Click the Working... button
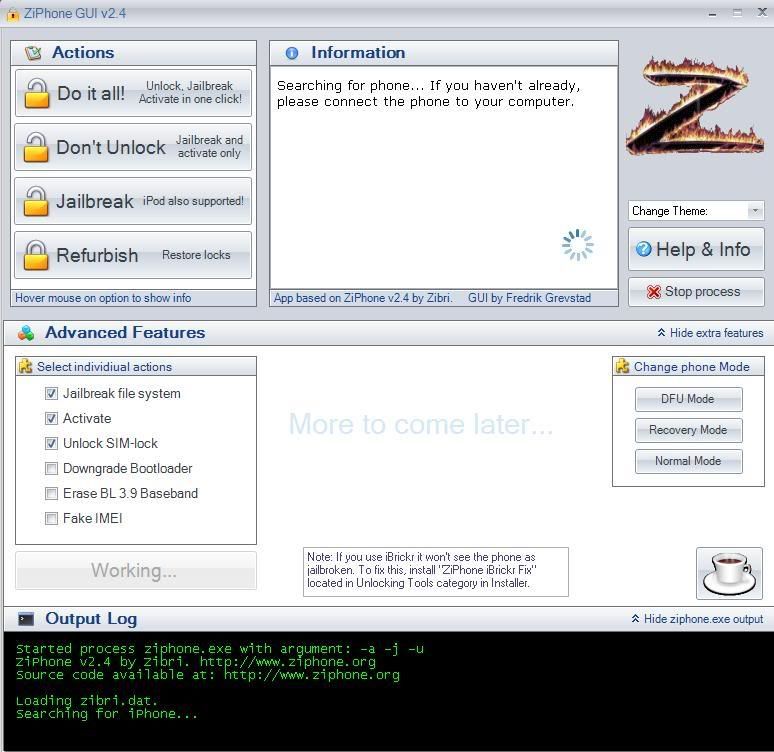Viewport: 774px width, 752px height. [x=136, y=570]
